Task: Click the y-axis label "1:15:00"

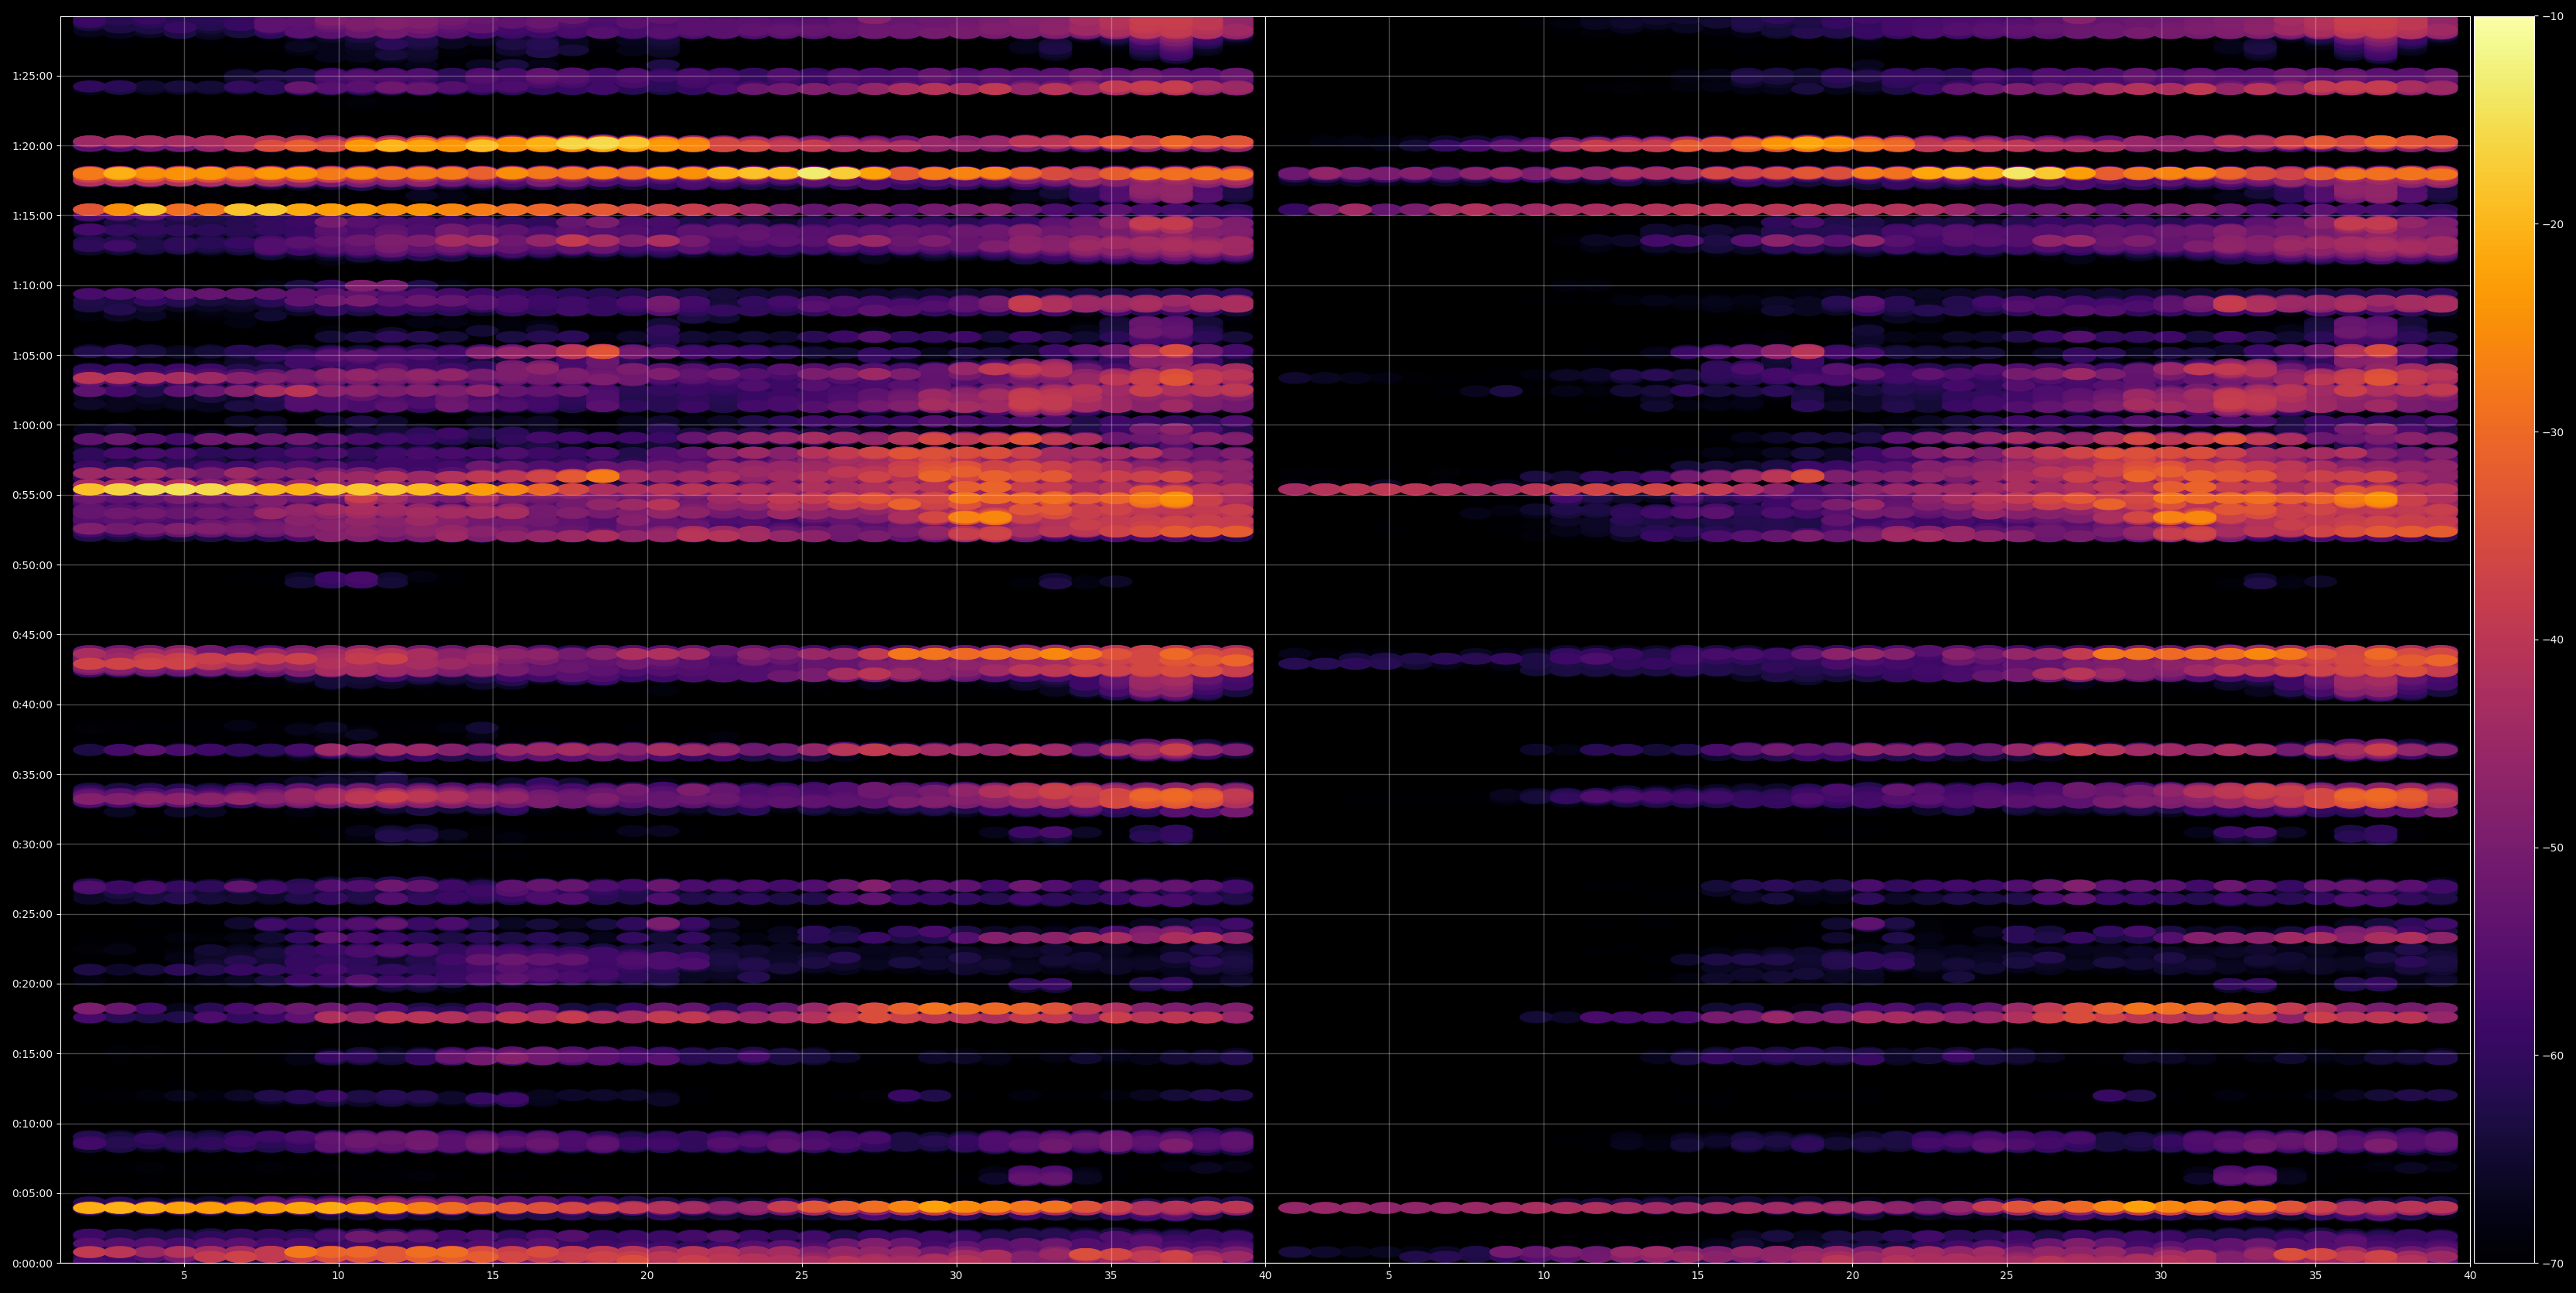Action: 32,216
